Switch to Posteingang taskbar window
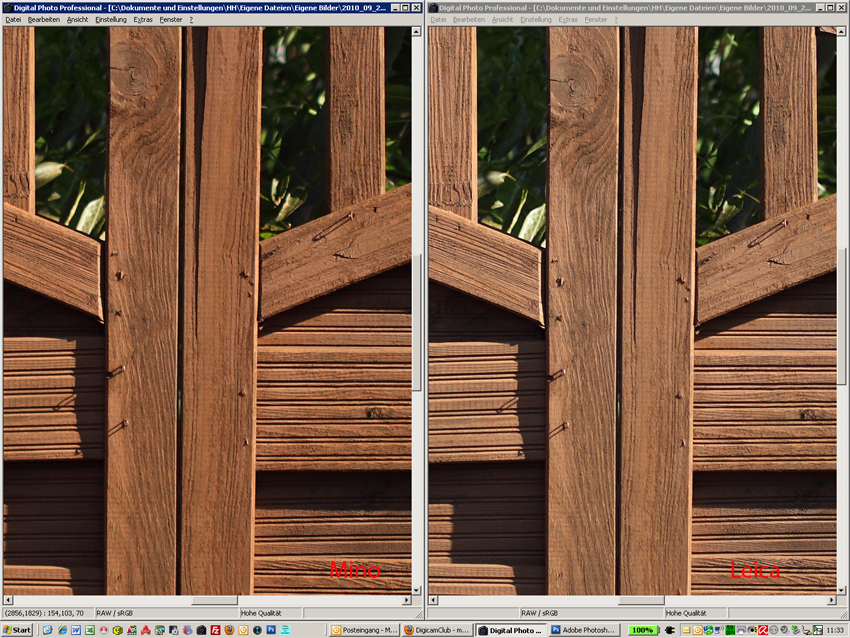This screenshot has width=850, height=638. pos(364,630)
